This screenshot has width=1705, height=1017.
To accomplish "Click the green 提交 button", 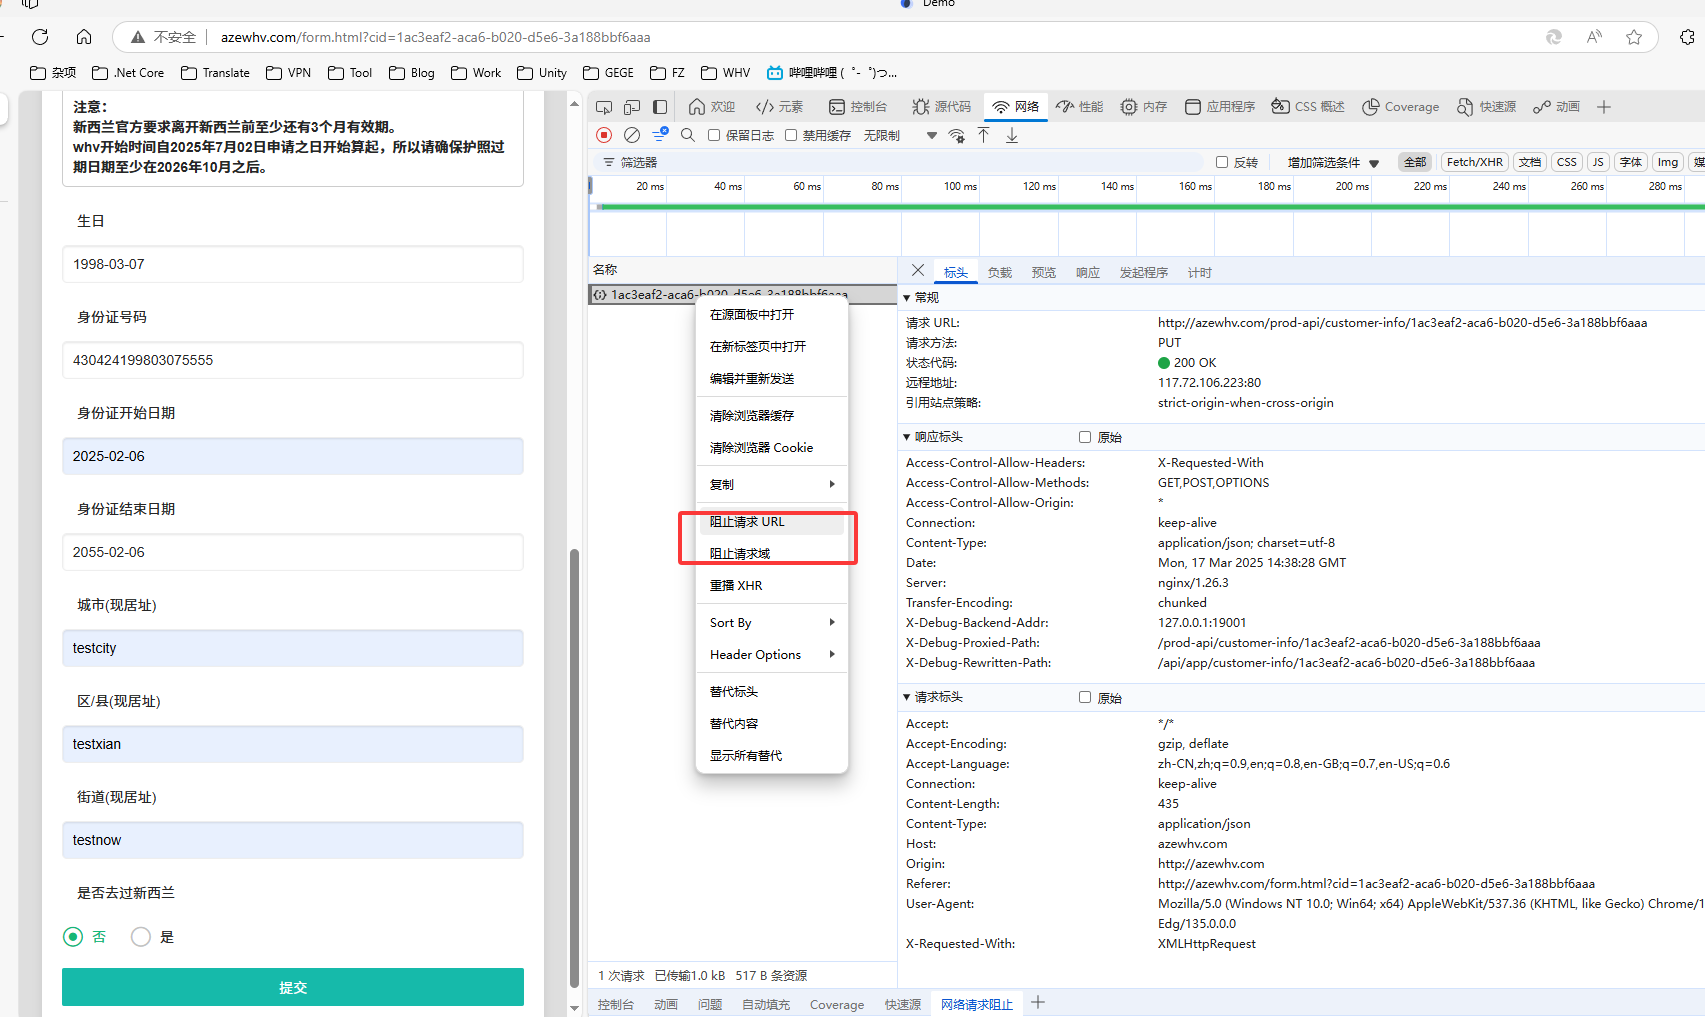I will (293, 987).
